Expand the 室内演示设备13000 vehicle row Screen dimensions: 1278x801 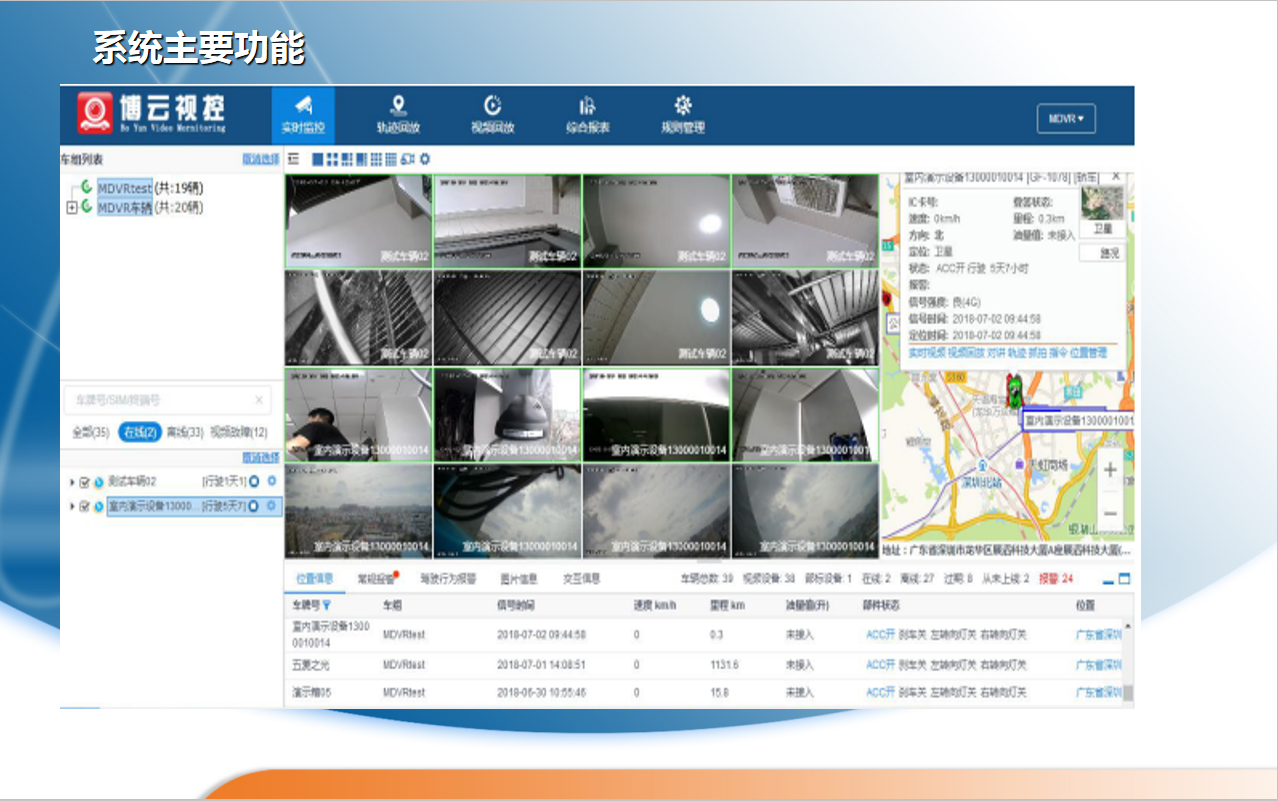(x=72, y=506)
